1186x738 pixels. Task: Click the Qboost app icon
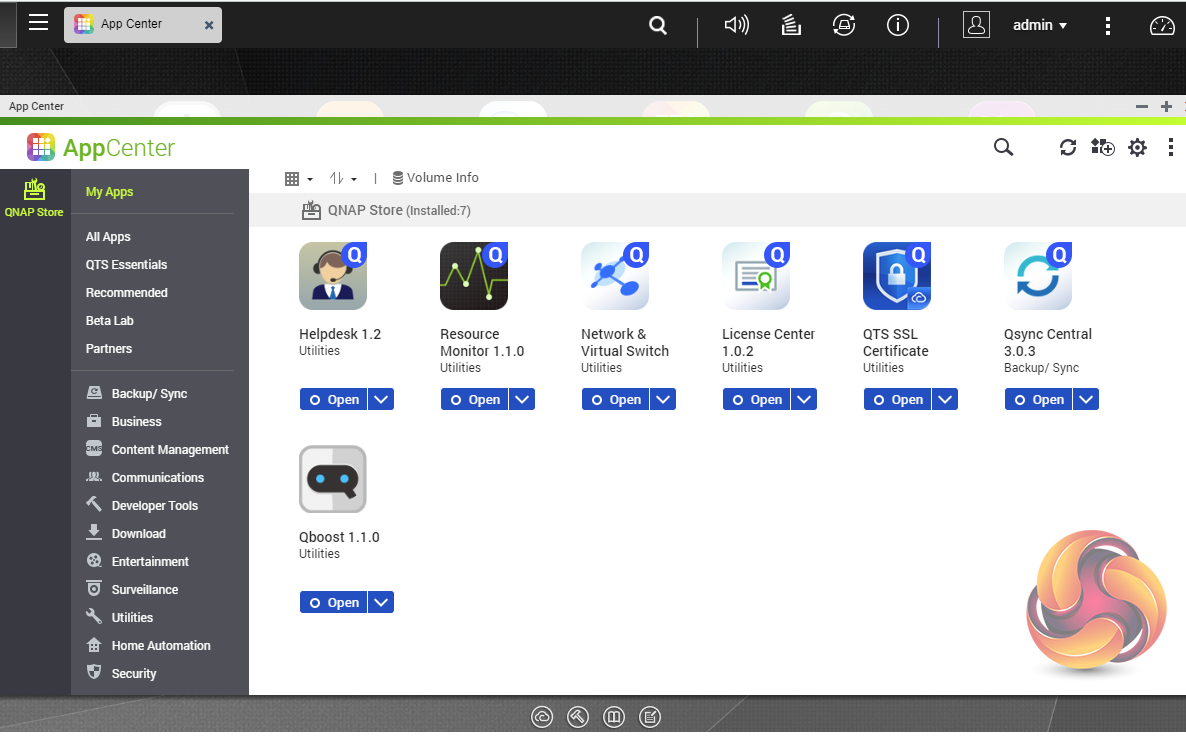(x=333, y=479)
